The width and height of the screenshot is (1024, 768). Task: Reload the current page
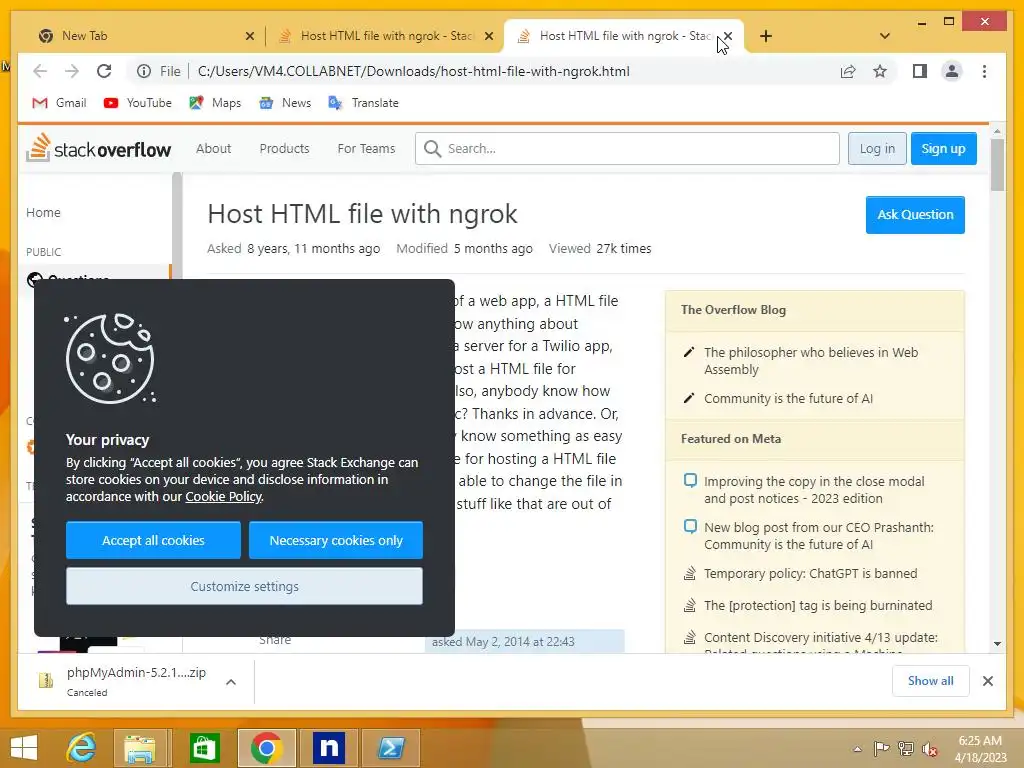(x=104, y=71)
